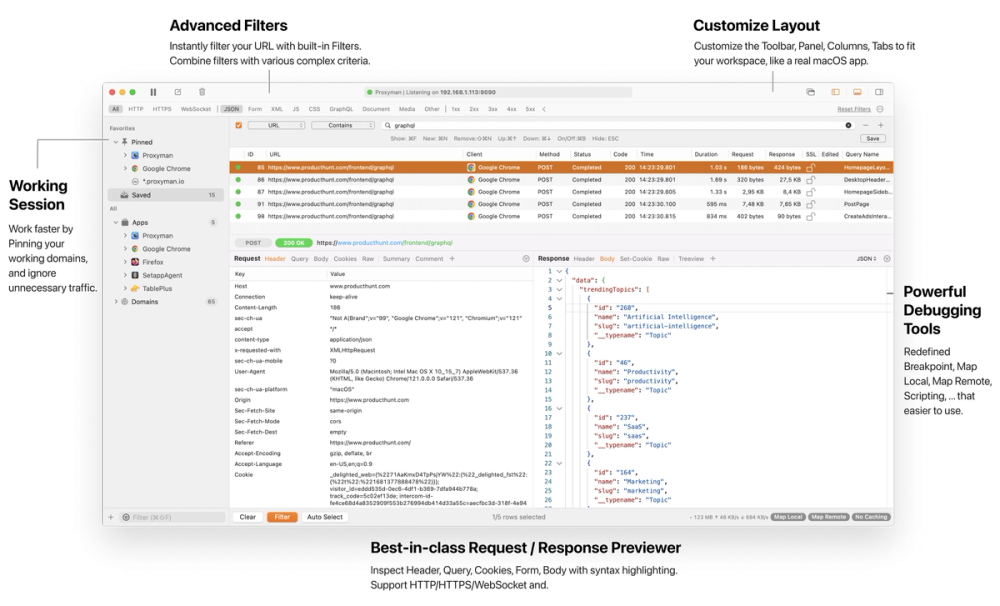This screenshot has height=606, width=1000.
Task: Switch to the Request Query tab
Action: [299, 258]
